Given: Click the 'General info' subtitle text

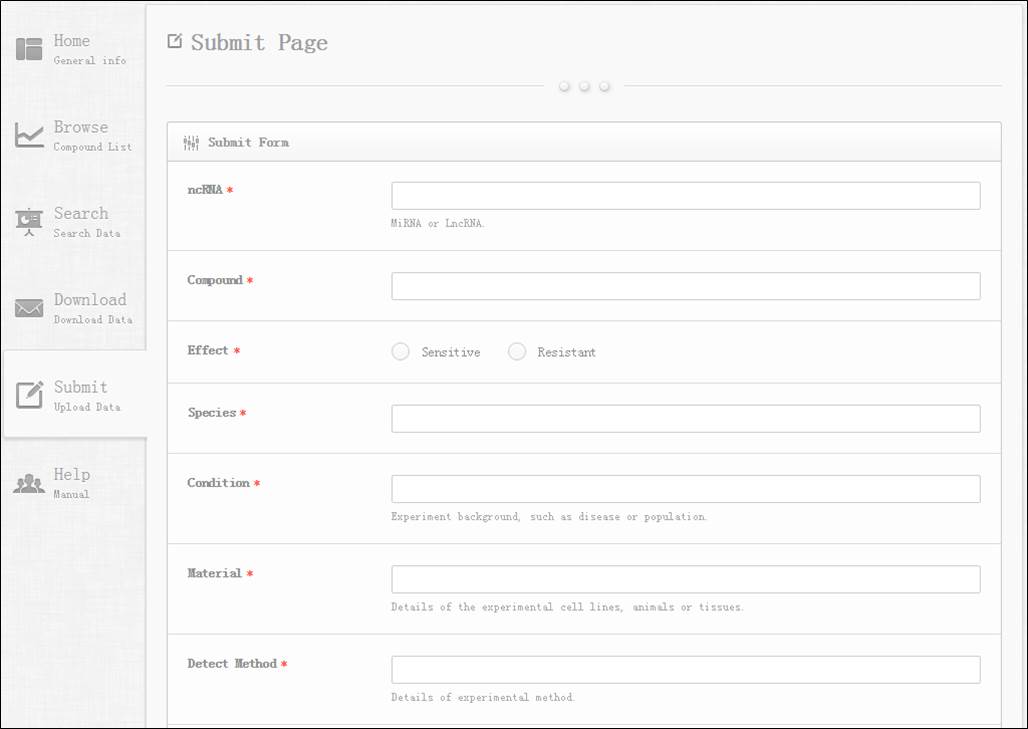Looking at the screenshot, I should coord(90,60).
